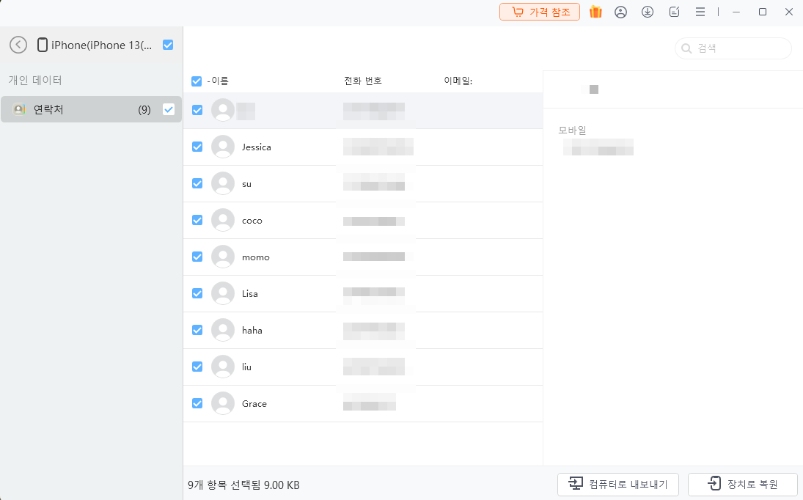803x500 pixels.
Task: Toggle the select-all checkbox beside 이름
Action: point(197,81)
